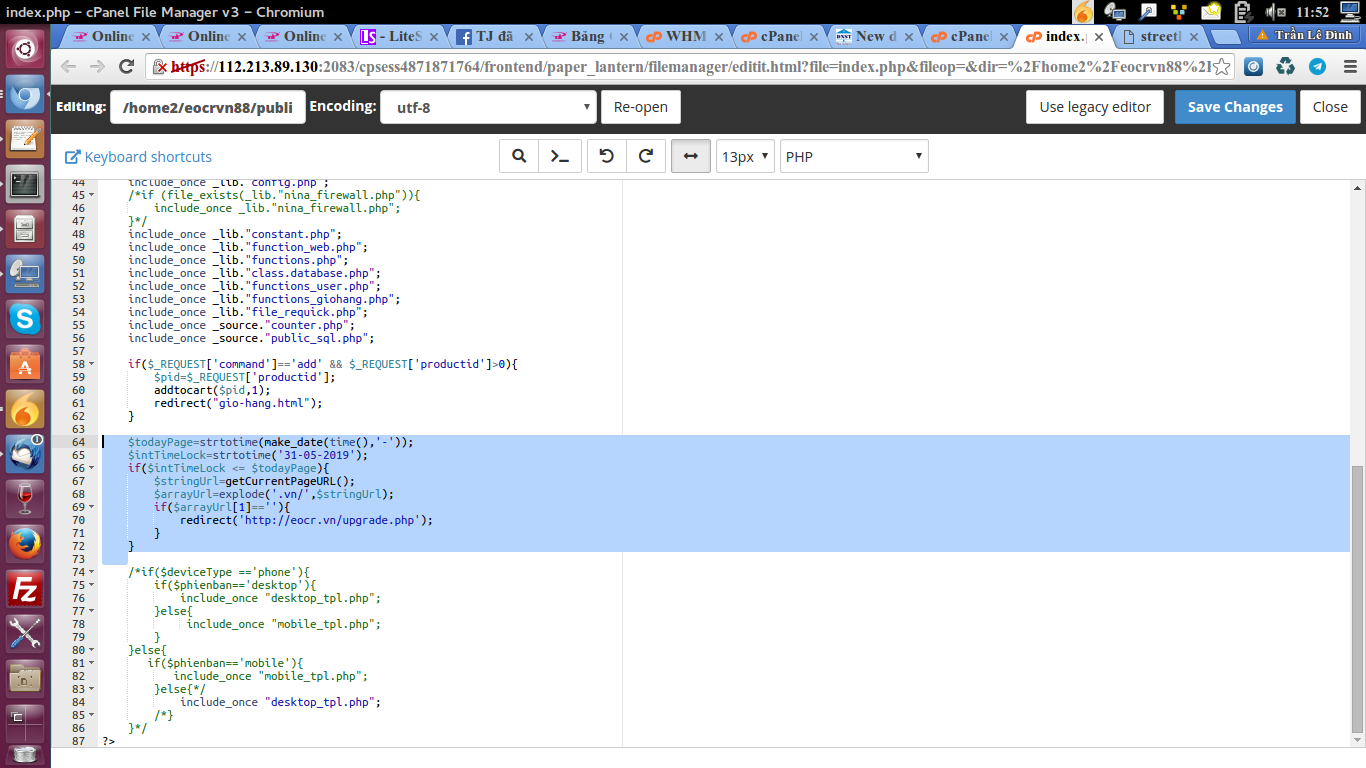Click the Trần Lê Đình profile button
The image size is (1366, 768).
[1304, 35]
